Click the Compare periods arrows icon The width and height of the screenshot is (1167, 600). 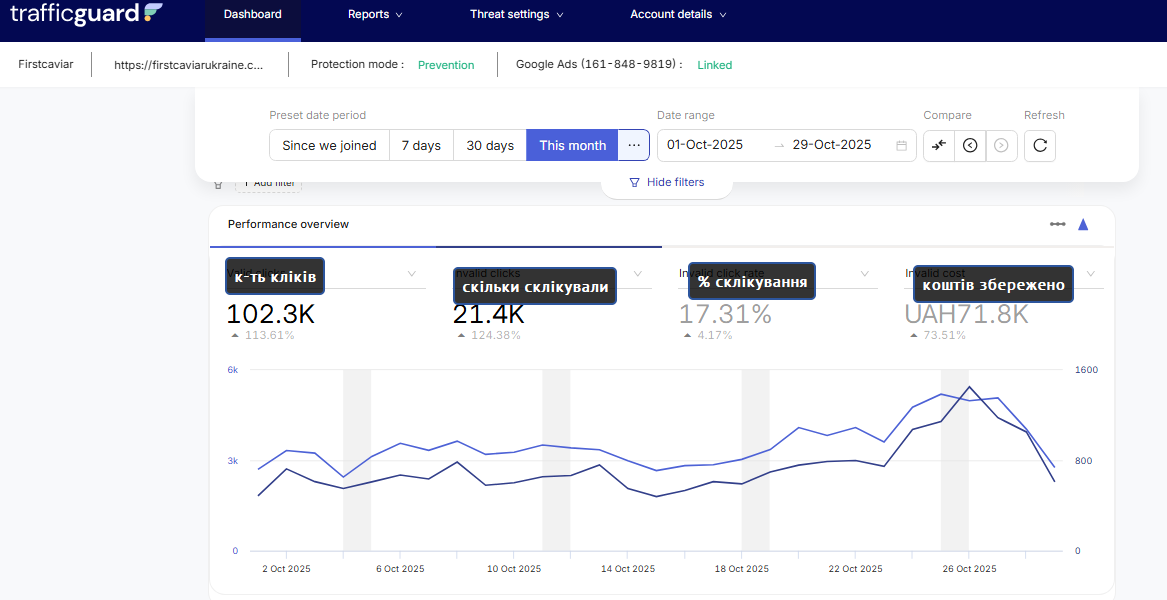tap(938, 145)
